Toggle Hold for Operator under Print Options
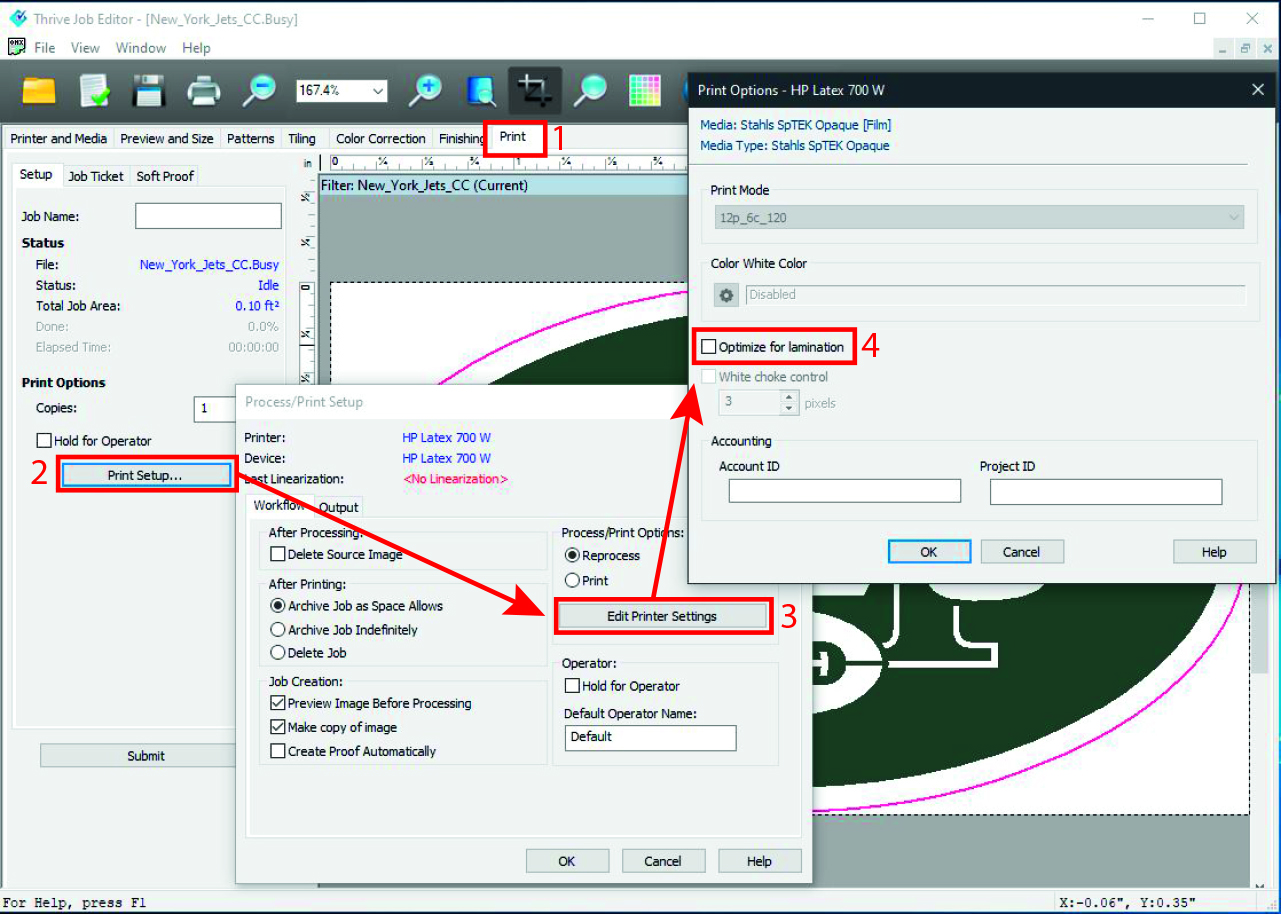 (x=44, y=441)
